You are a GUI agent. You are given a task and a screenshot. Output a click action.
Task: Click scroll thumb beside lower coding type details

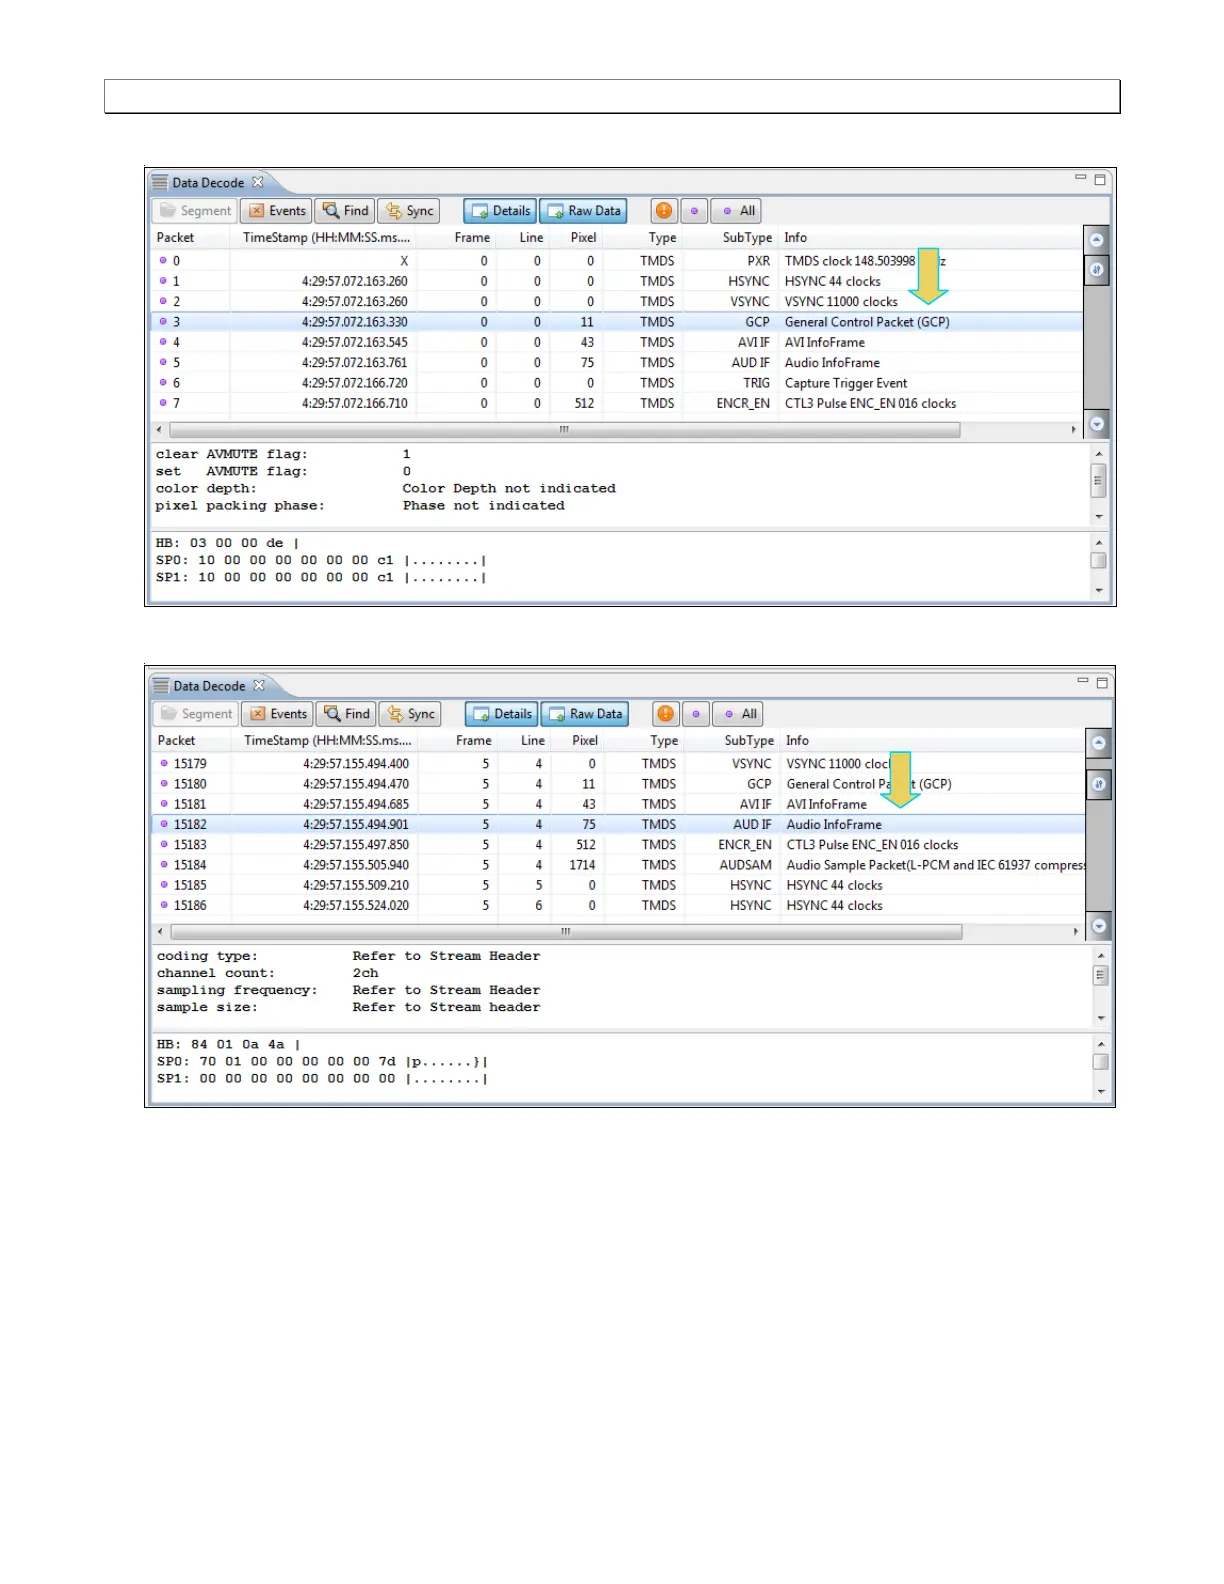1100,975
